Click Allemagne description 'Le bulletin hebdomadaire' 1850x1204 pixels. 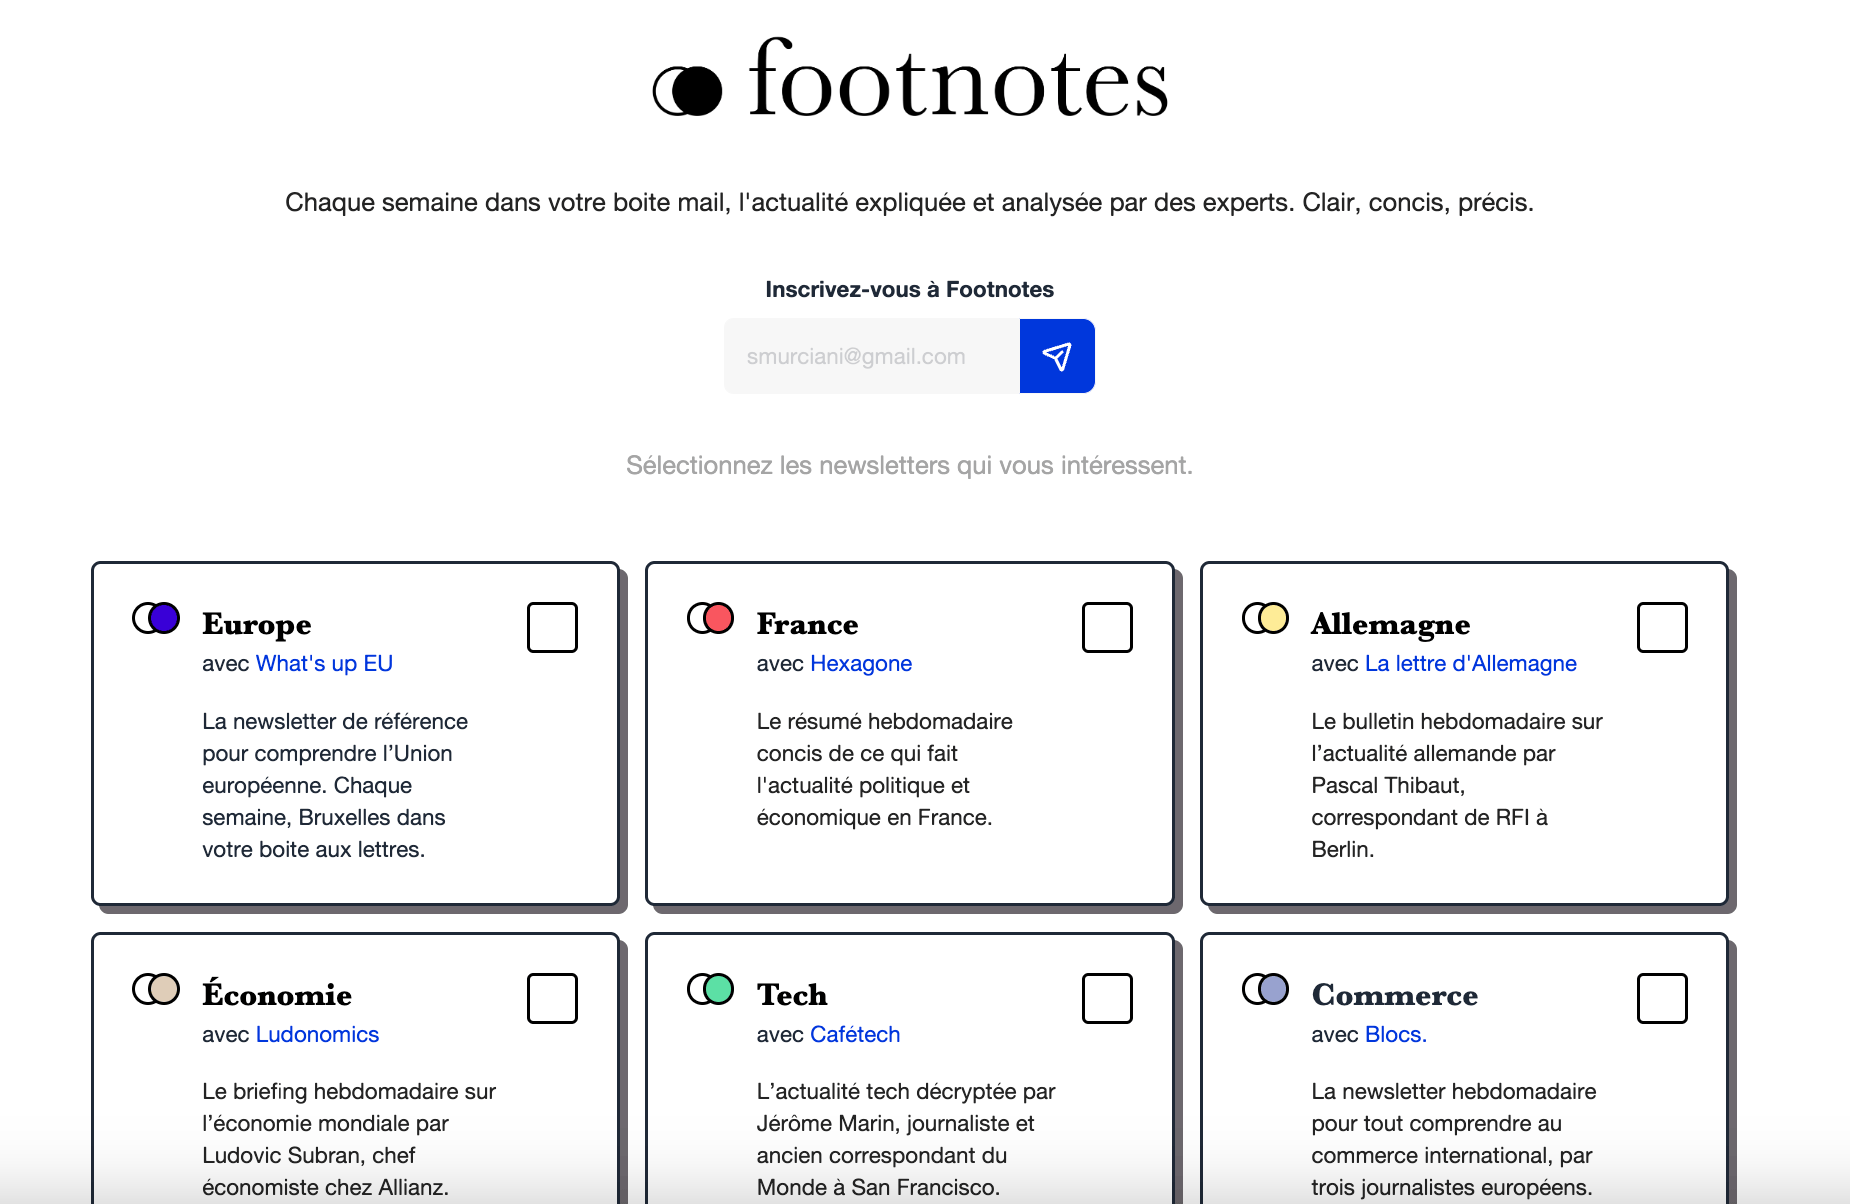1457,785
